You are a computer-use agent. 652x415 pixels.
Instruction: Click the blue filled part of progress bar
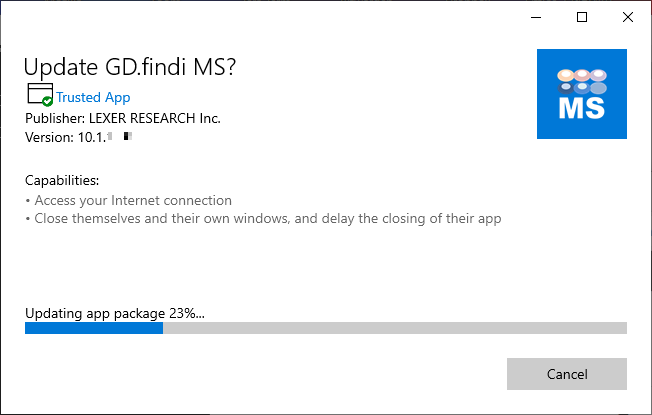pos(94,328)
